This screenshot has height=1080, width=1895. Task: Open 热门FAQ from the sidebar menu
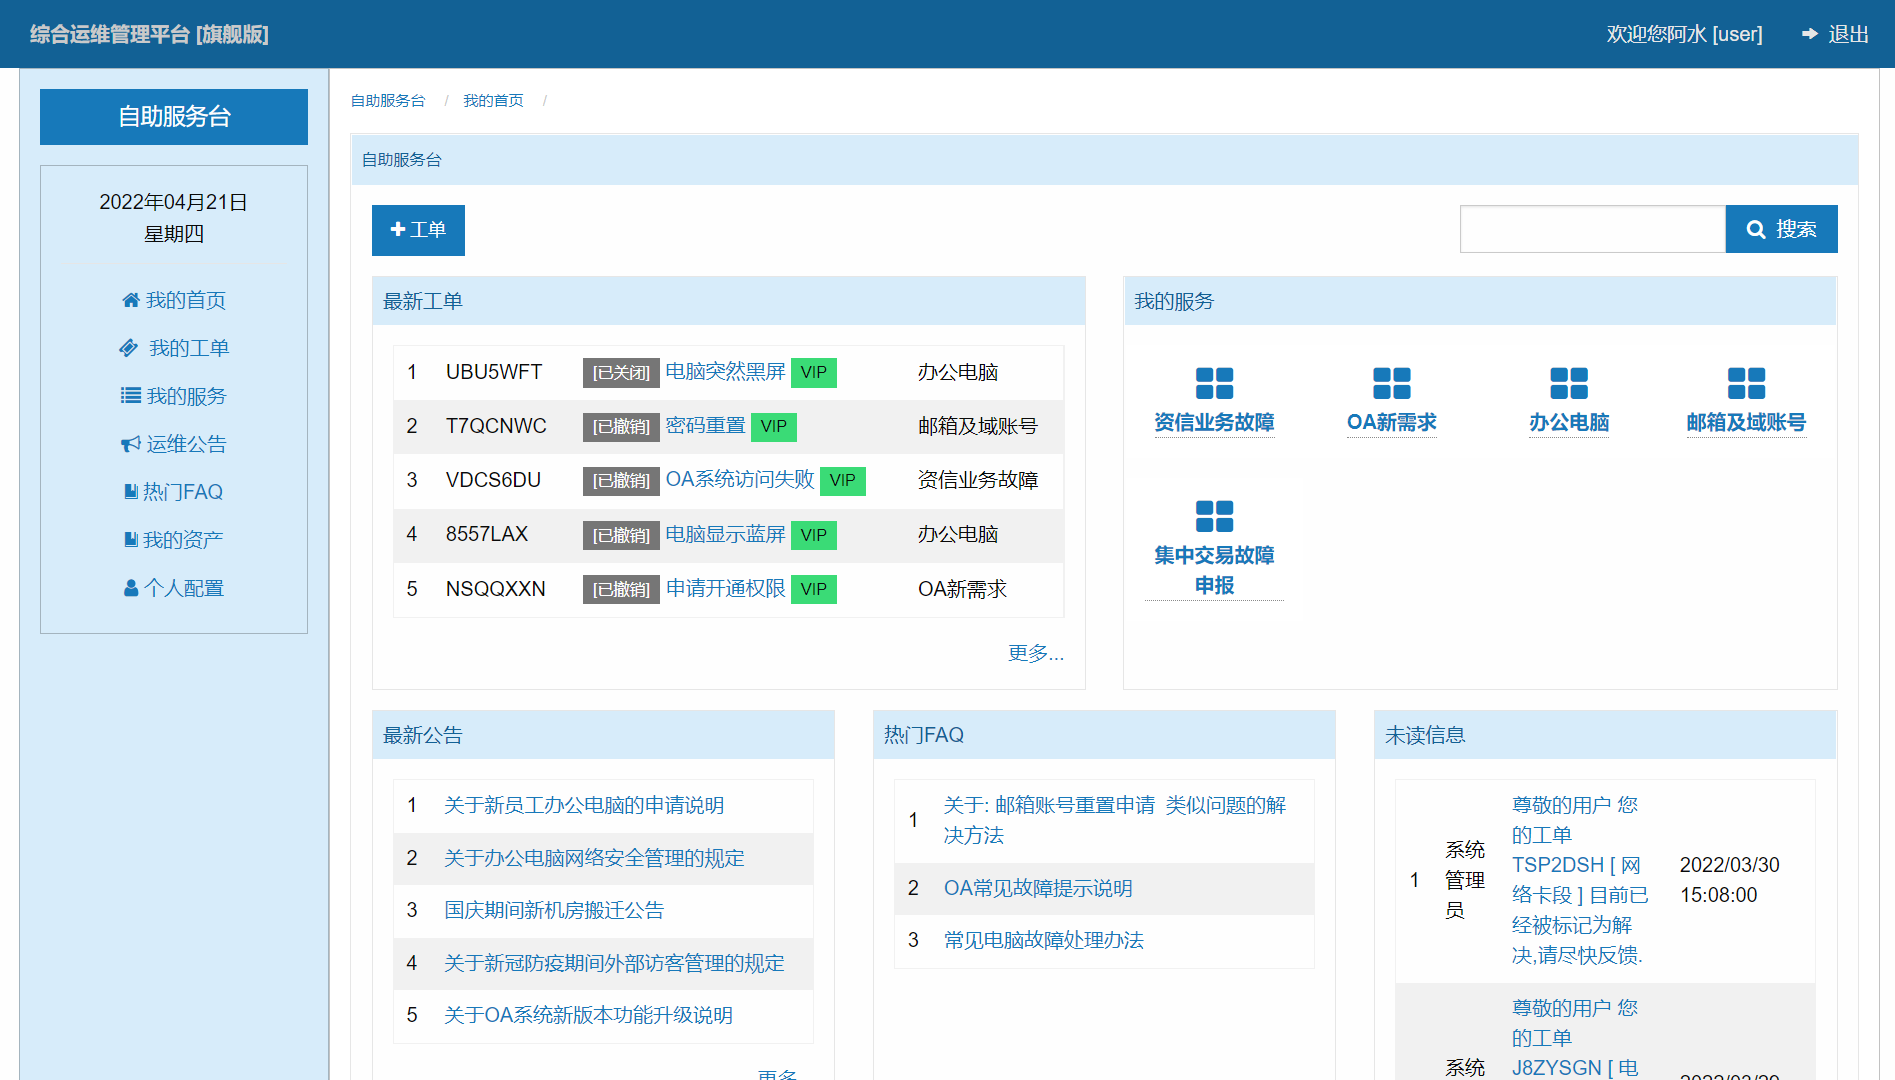tap(182, 492)
